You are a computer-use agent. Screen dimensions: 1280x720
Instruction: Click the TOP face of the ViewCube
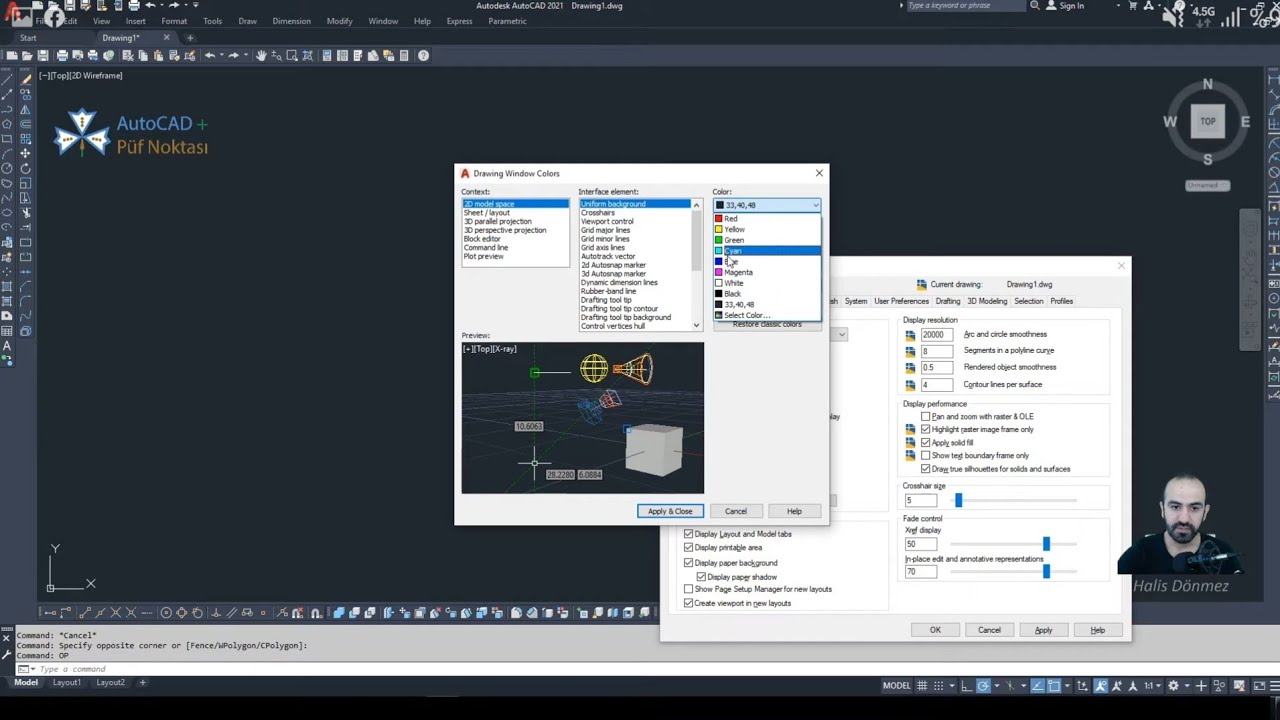tap(1208, 121)
